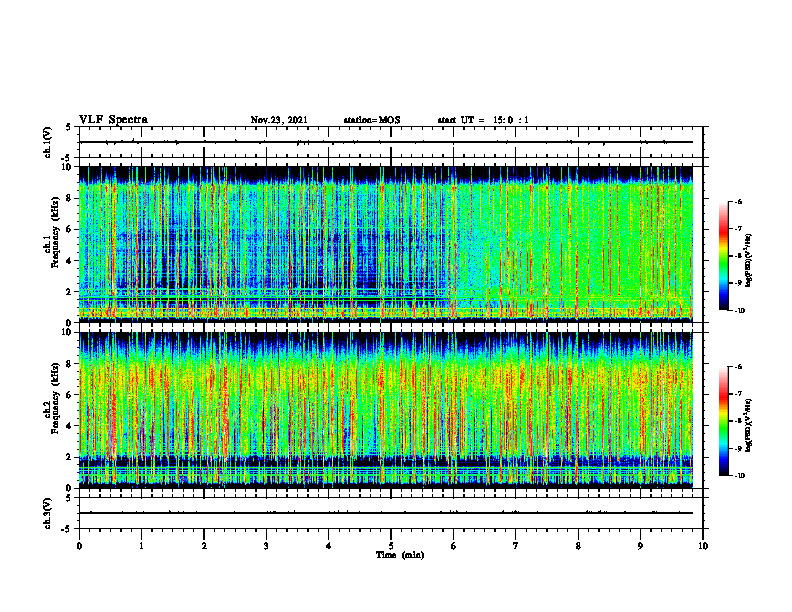Click time axis tick label '10'
792x612 pixels.
coord(703,546)
